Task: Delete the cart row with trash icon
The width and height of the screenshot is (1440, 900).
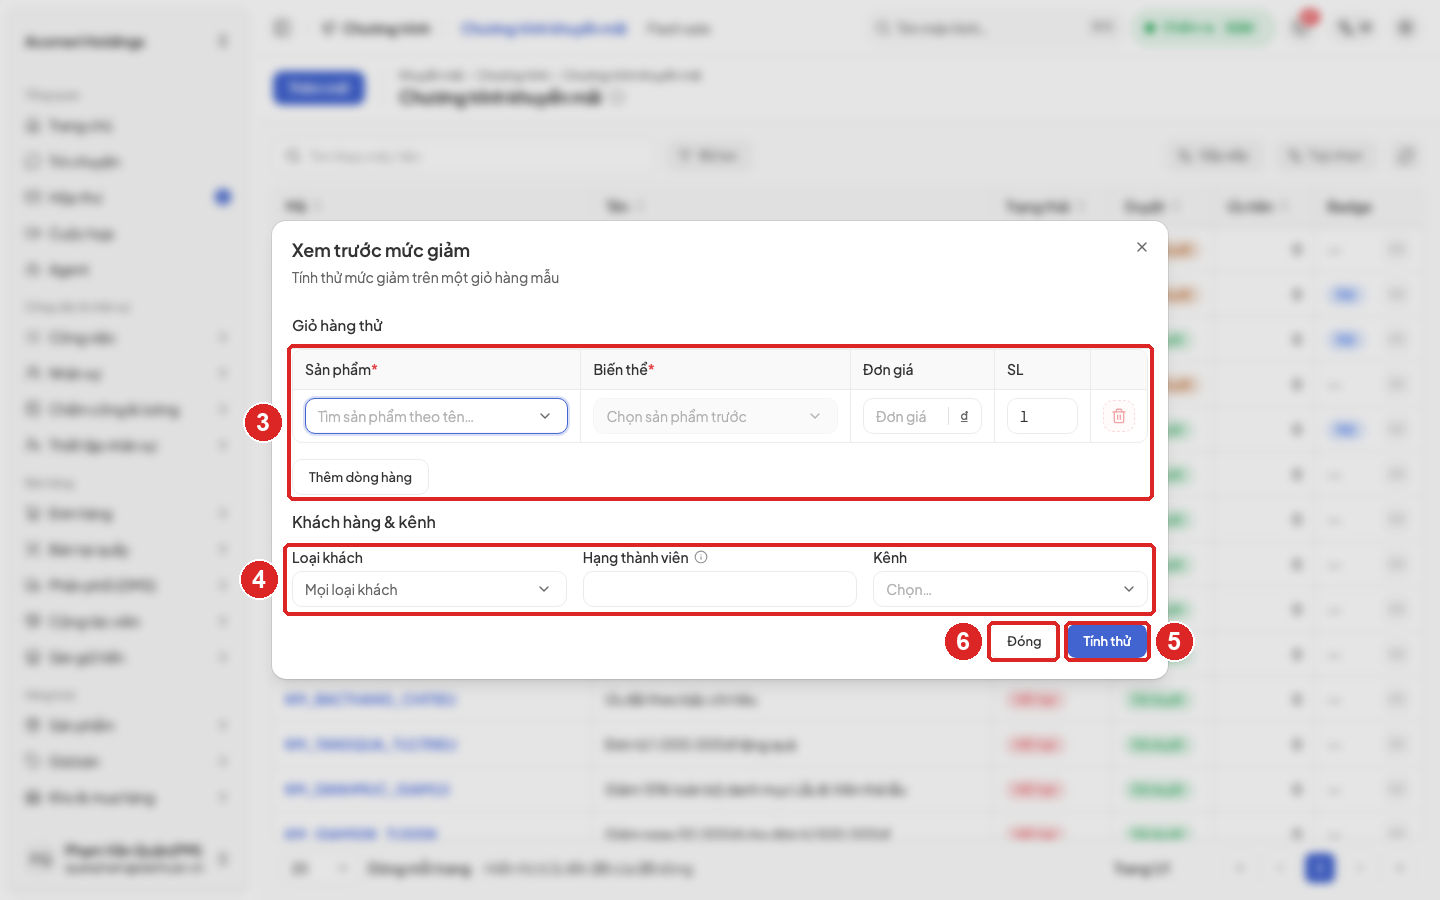Action: coord(1119,416)
